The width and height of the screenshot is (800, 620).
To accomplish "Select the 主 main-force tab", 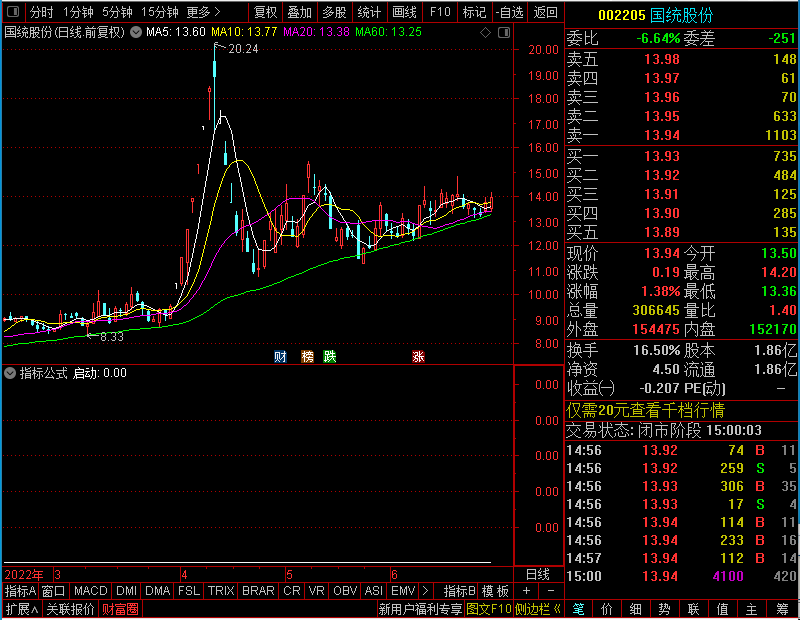I will coord(752,609).
